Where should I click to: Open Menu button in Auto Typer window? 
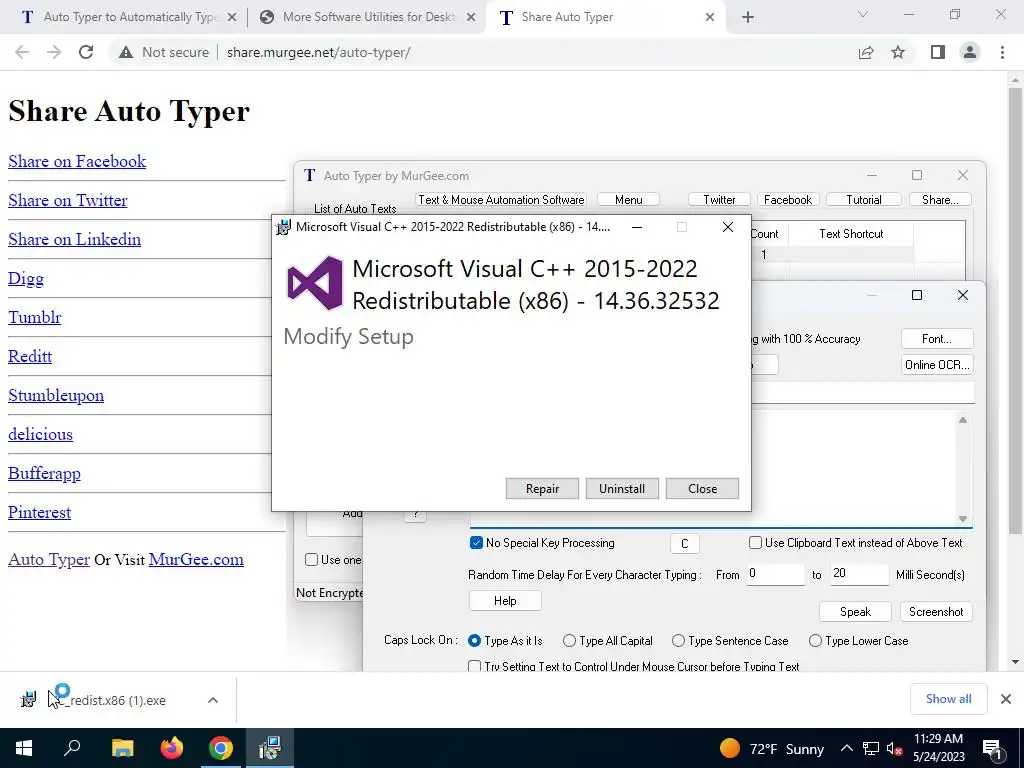(628, 200)
